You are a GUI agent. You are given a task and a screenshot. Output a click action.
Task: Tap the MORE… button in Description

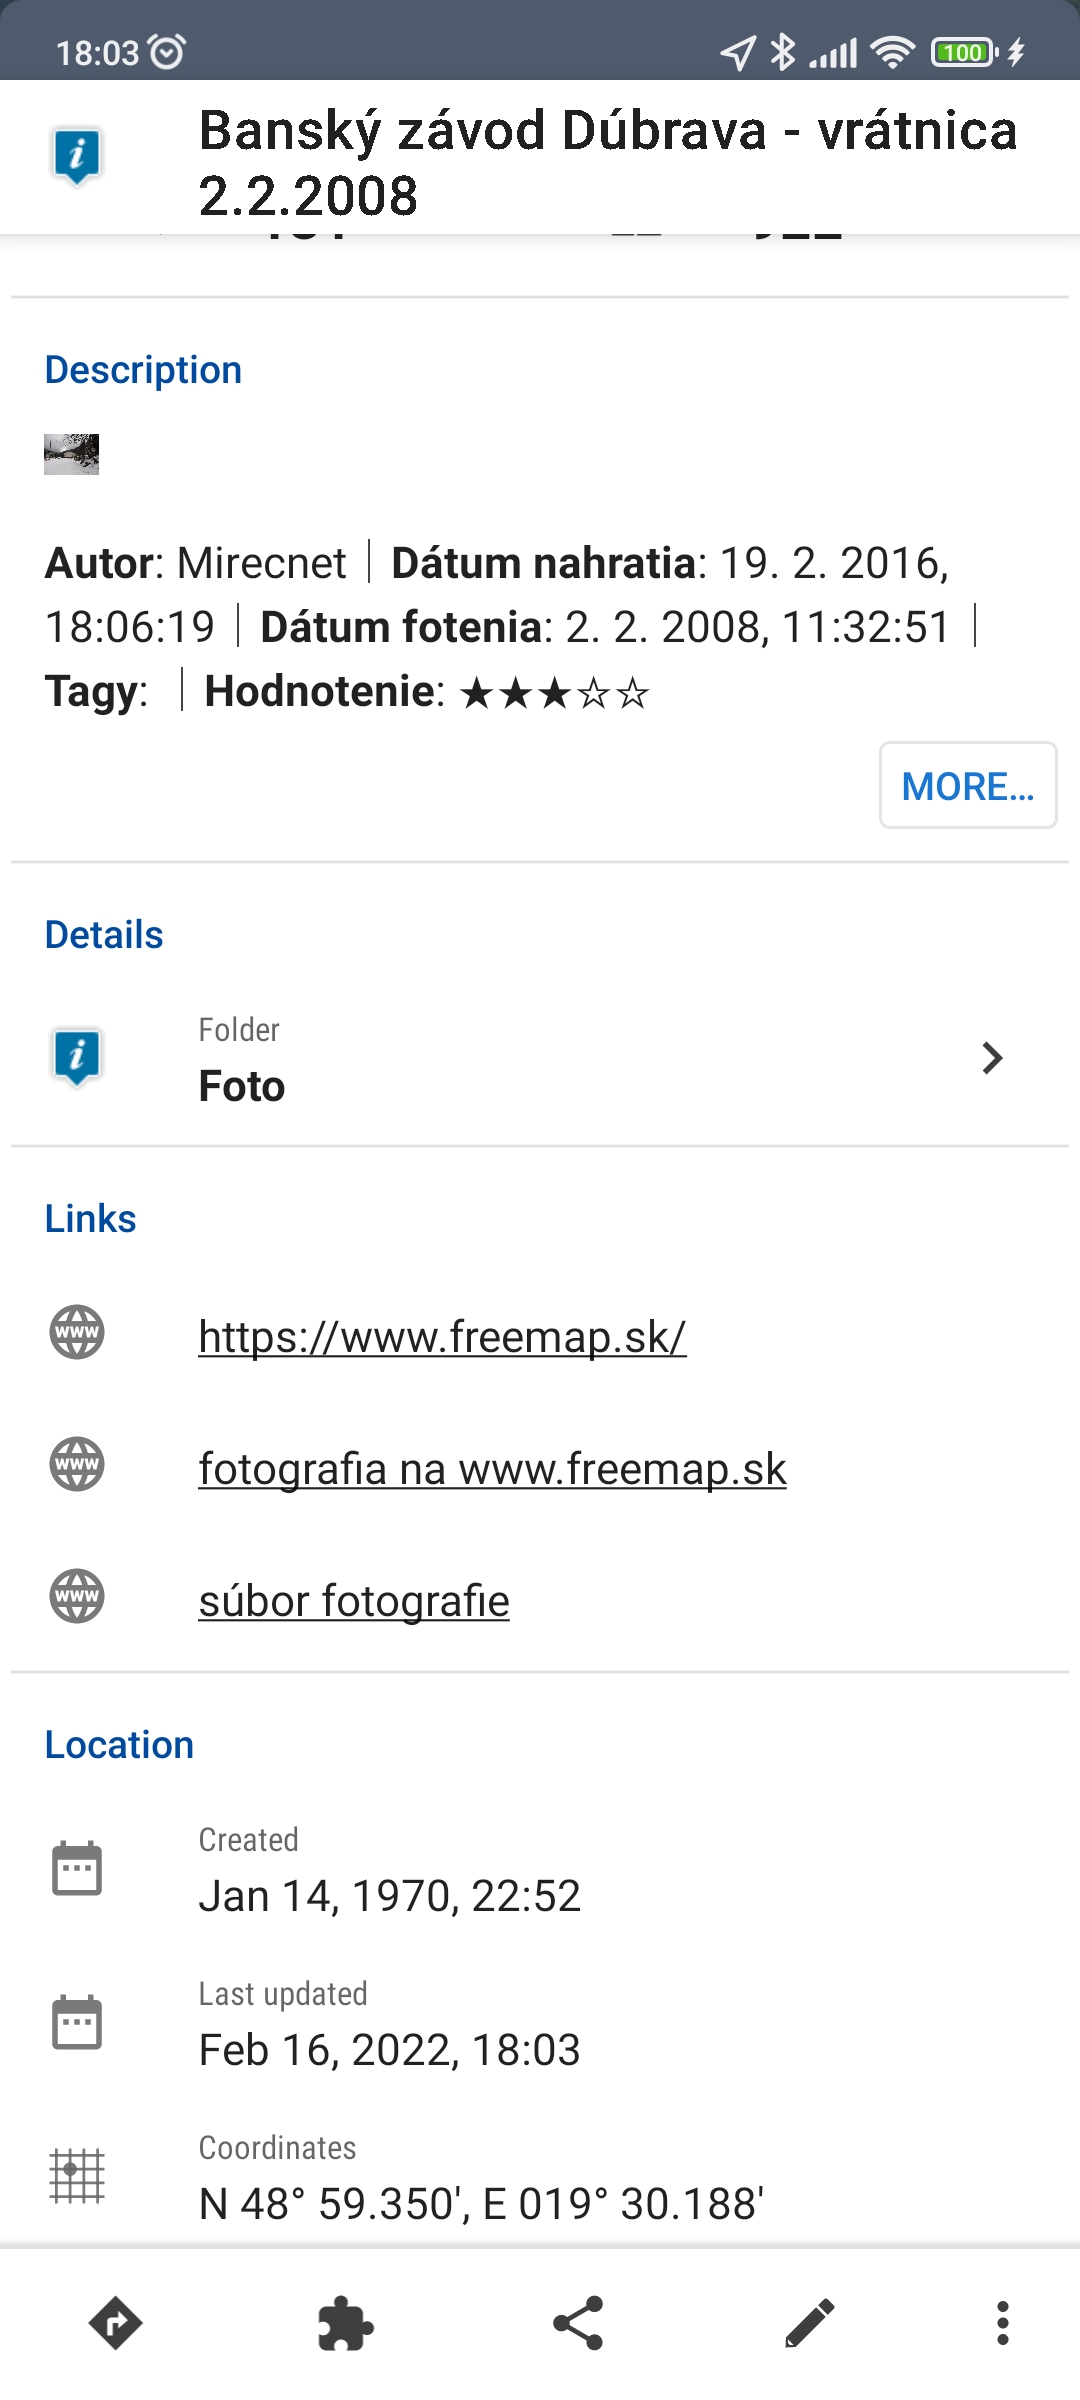pyautogui.click(x=967, y=786)
